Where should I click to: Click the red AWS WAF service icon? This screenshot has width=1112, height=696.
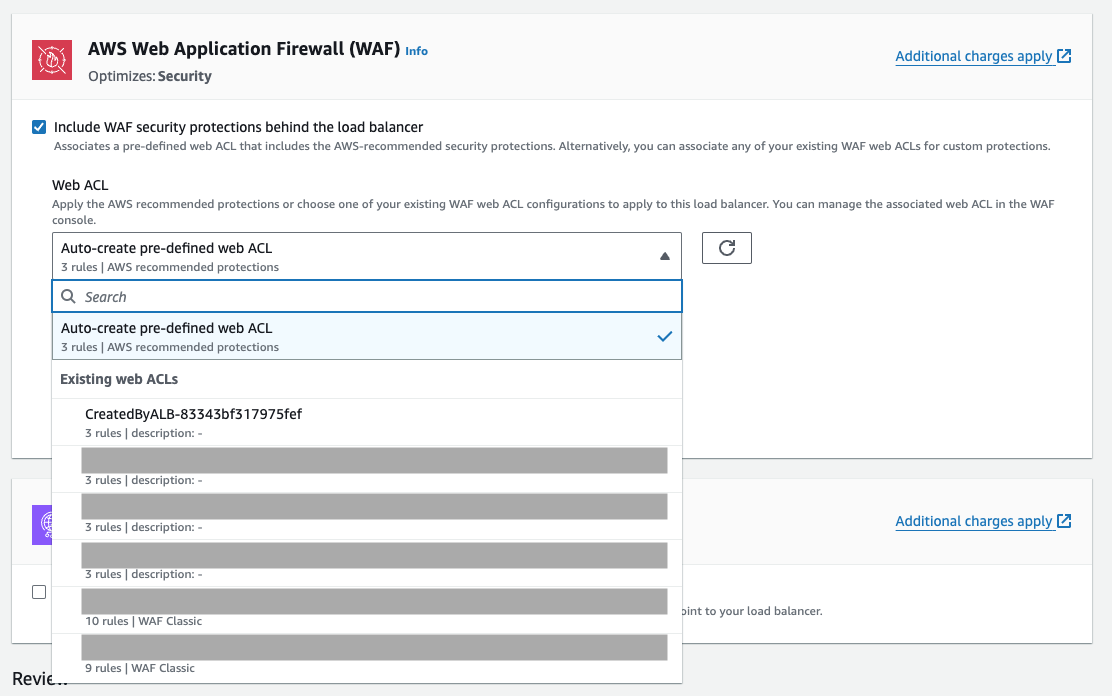tap(52, 60)
